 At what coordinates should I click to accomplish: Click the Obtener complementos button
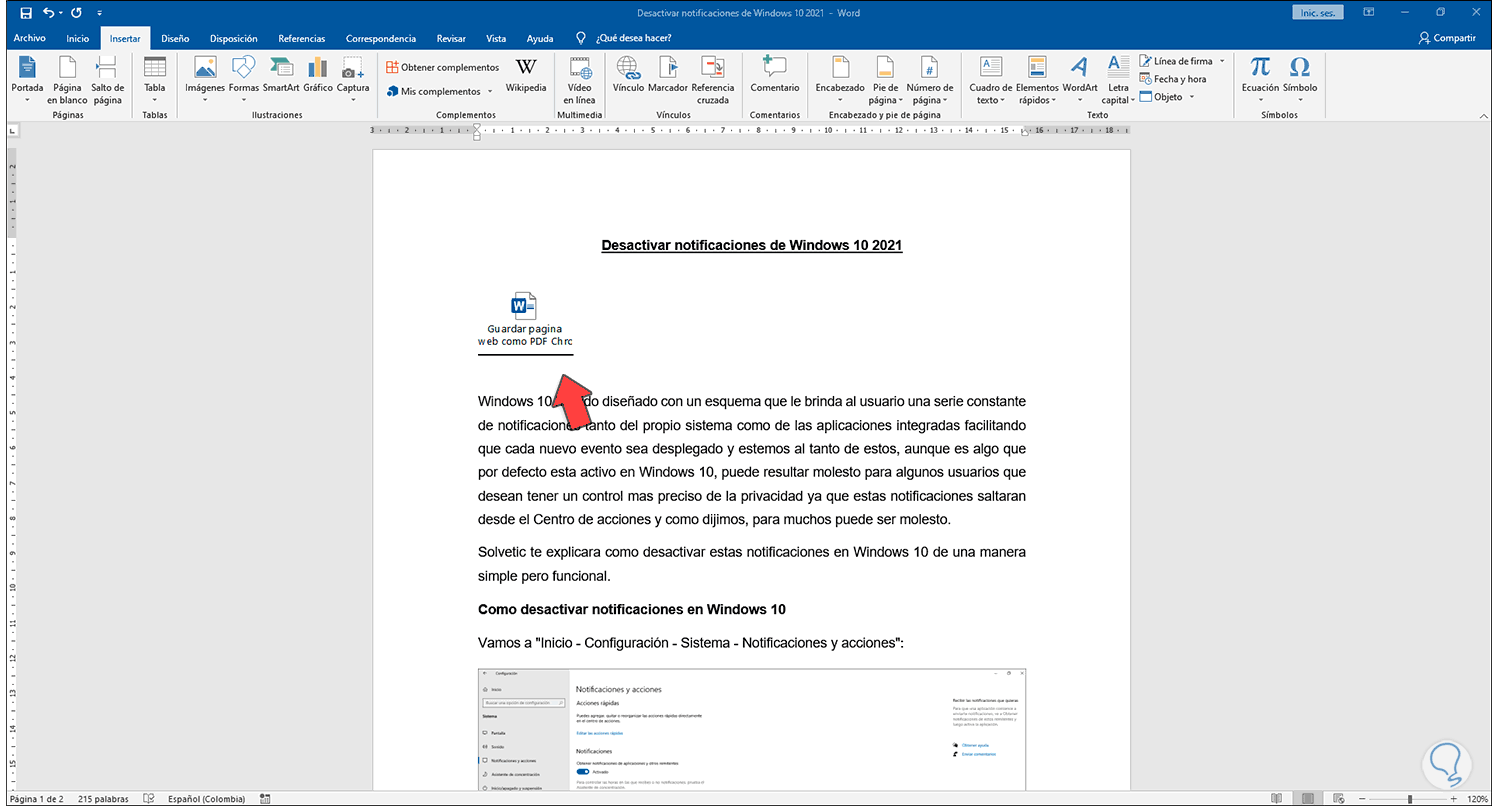pos(442,67)
